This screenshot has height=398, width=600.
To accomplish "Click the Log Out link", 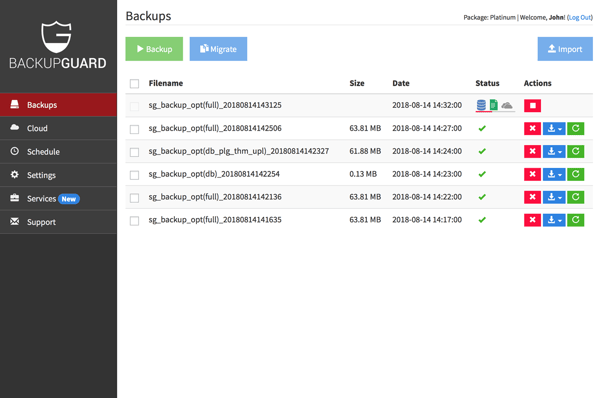I will click(580, 18).
